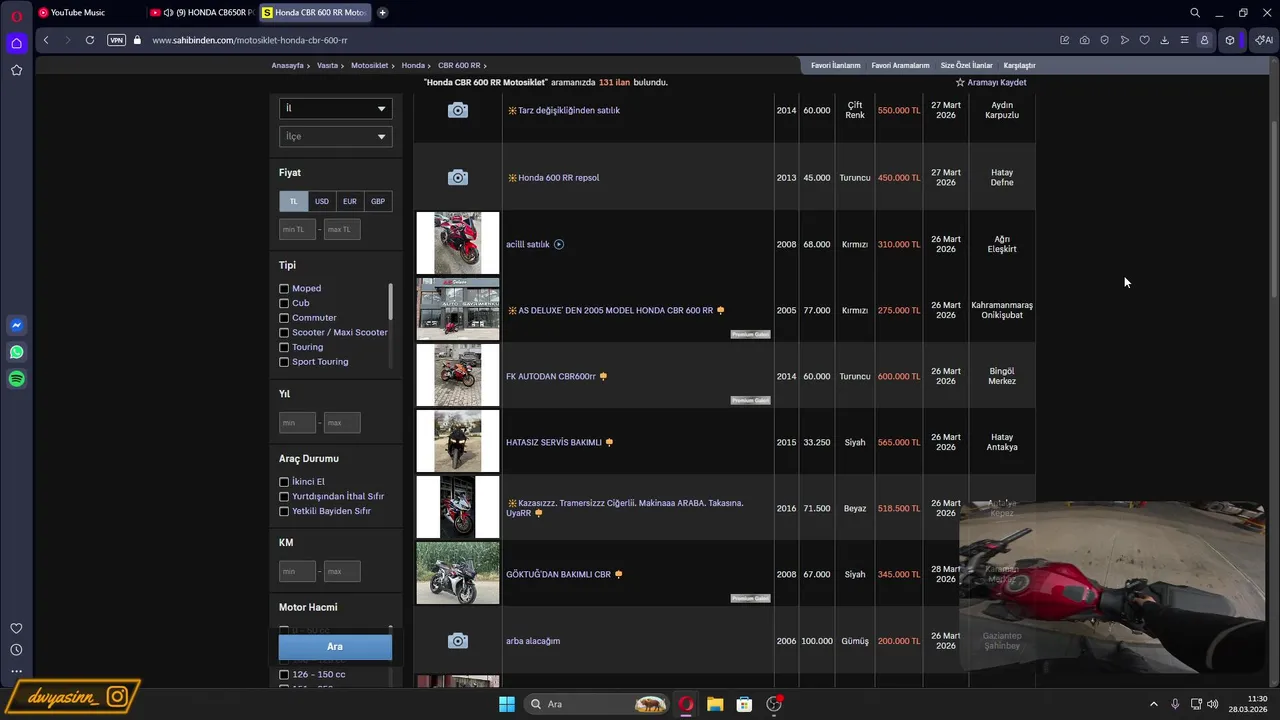Open easy setup sliders icon
The height and width of the screenshot is (720, 1280).
point(1184,40)
